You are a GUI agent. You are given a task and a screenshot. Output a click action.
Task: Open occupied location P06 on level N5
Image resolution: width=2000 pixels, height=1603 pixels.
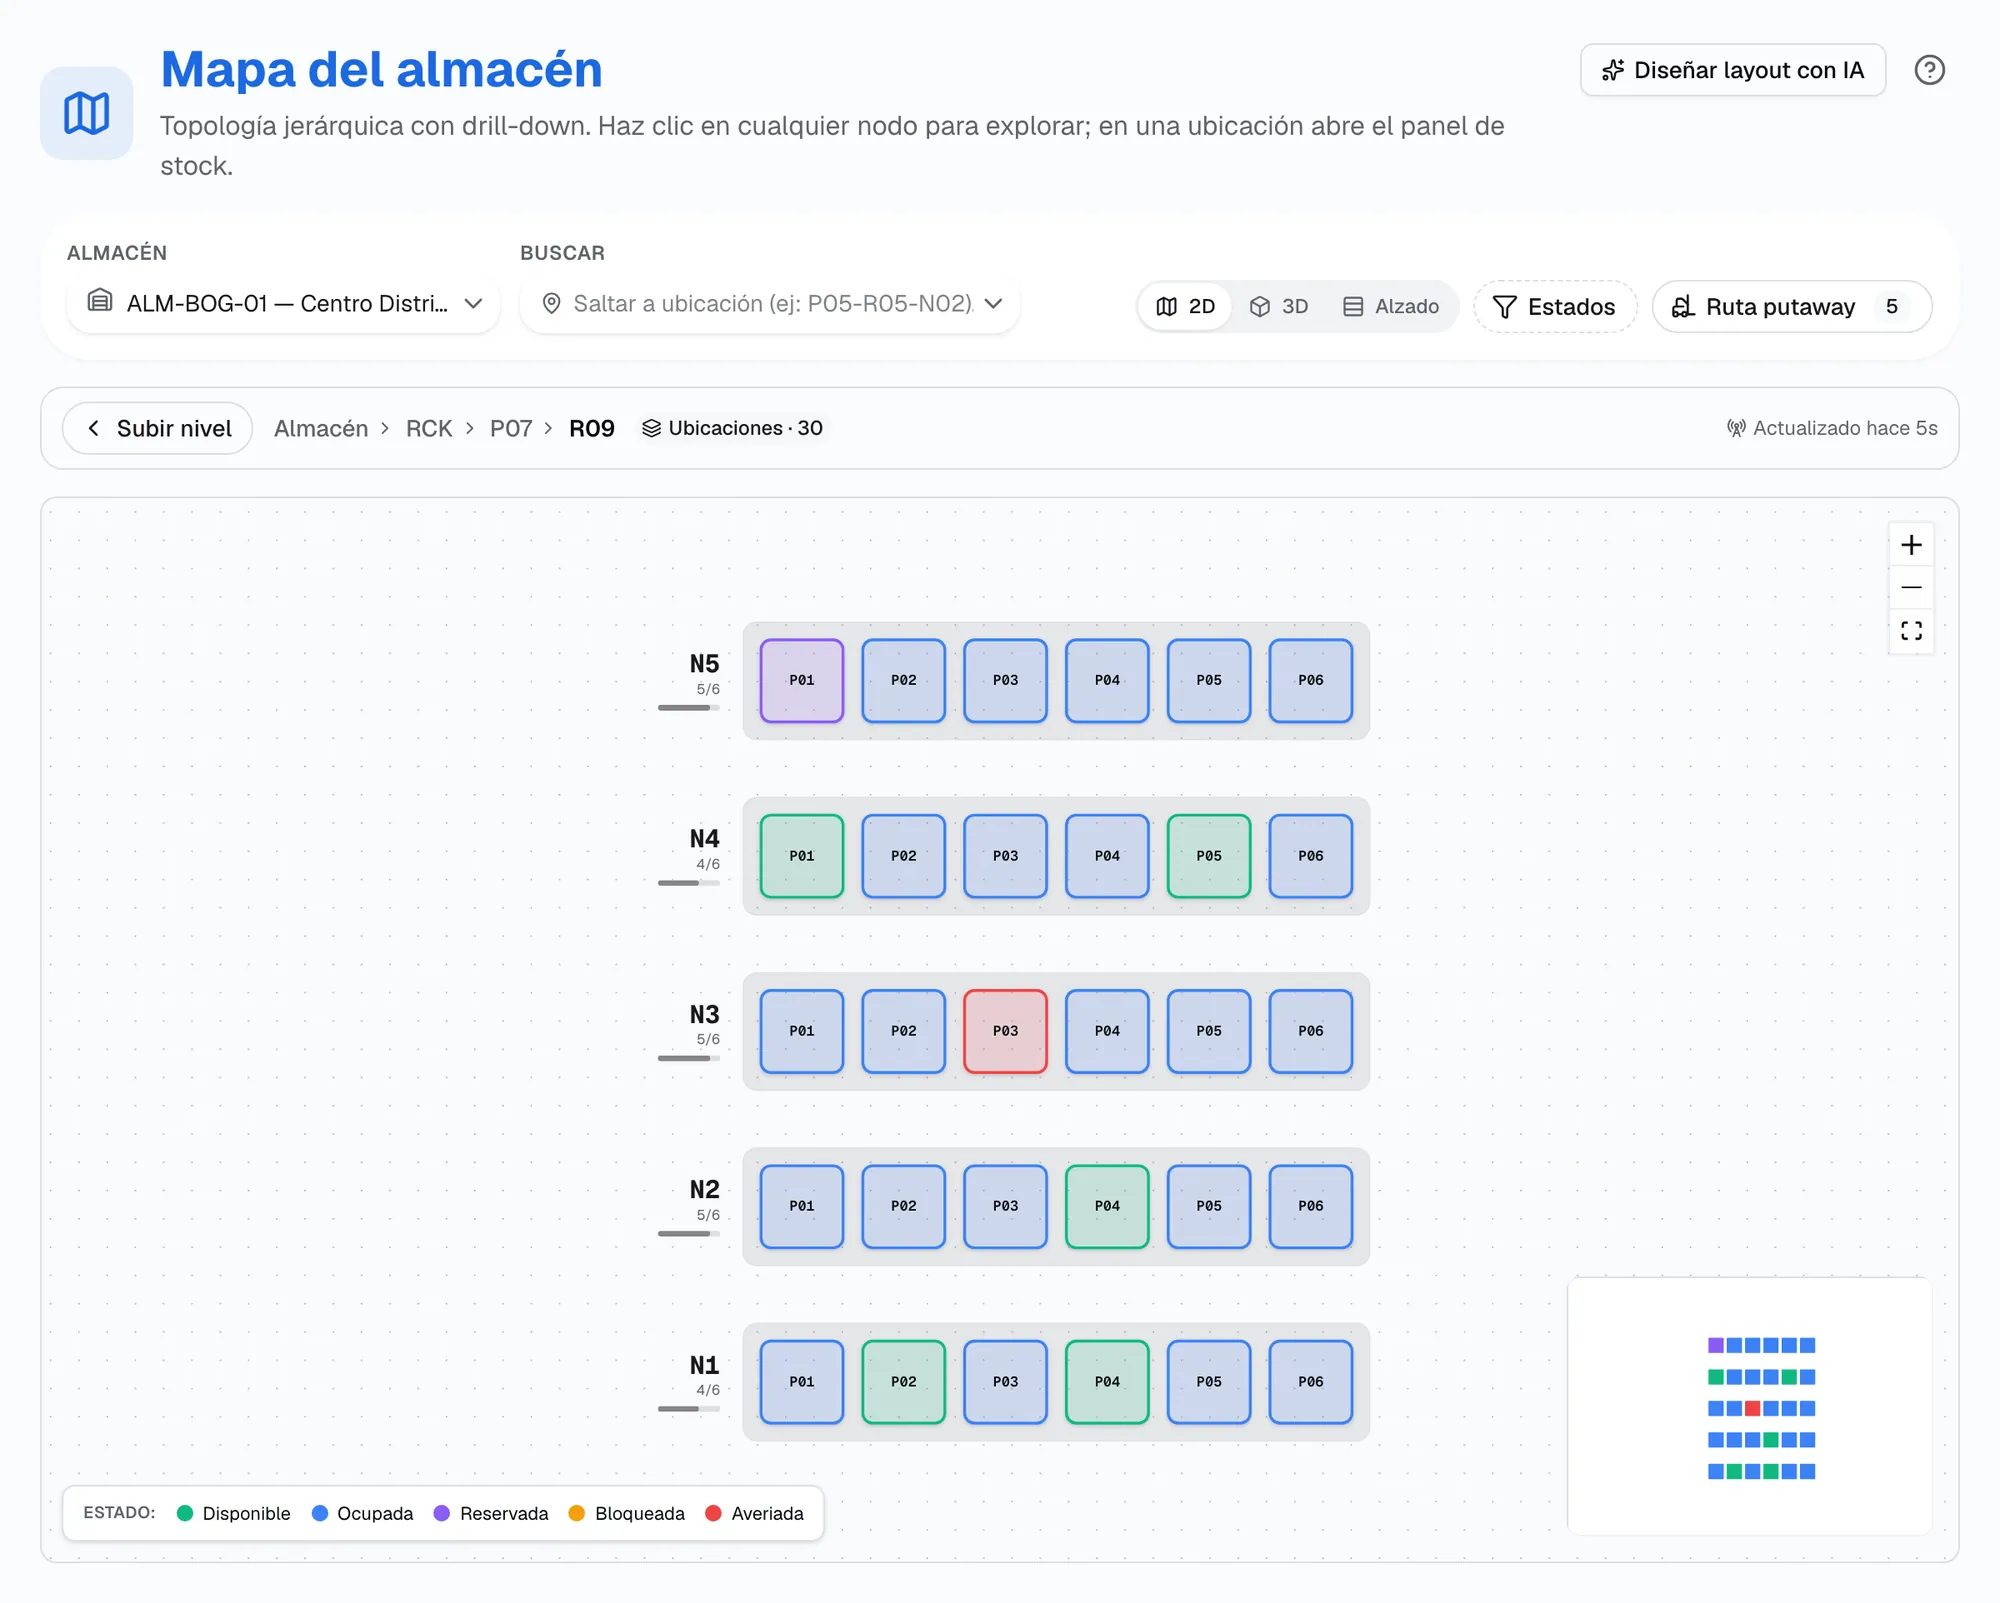1311,681
